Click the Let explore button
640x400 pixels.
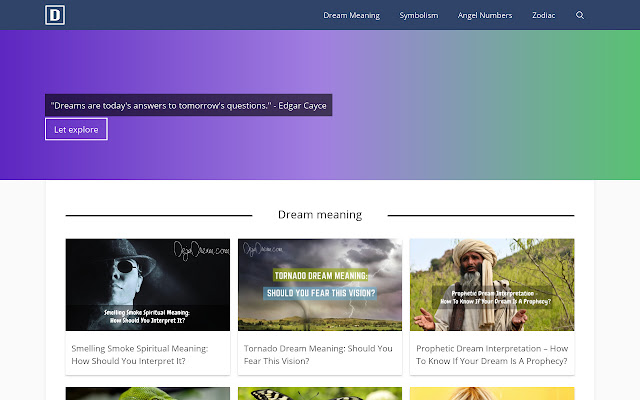click(76, 129)
